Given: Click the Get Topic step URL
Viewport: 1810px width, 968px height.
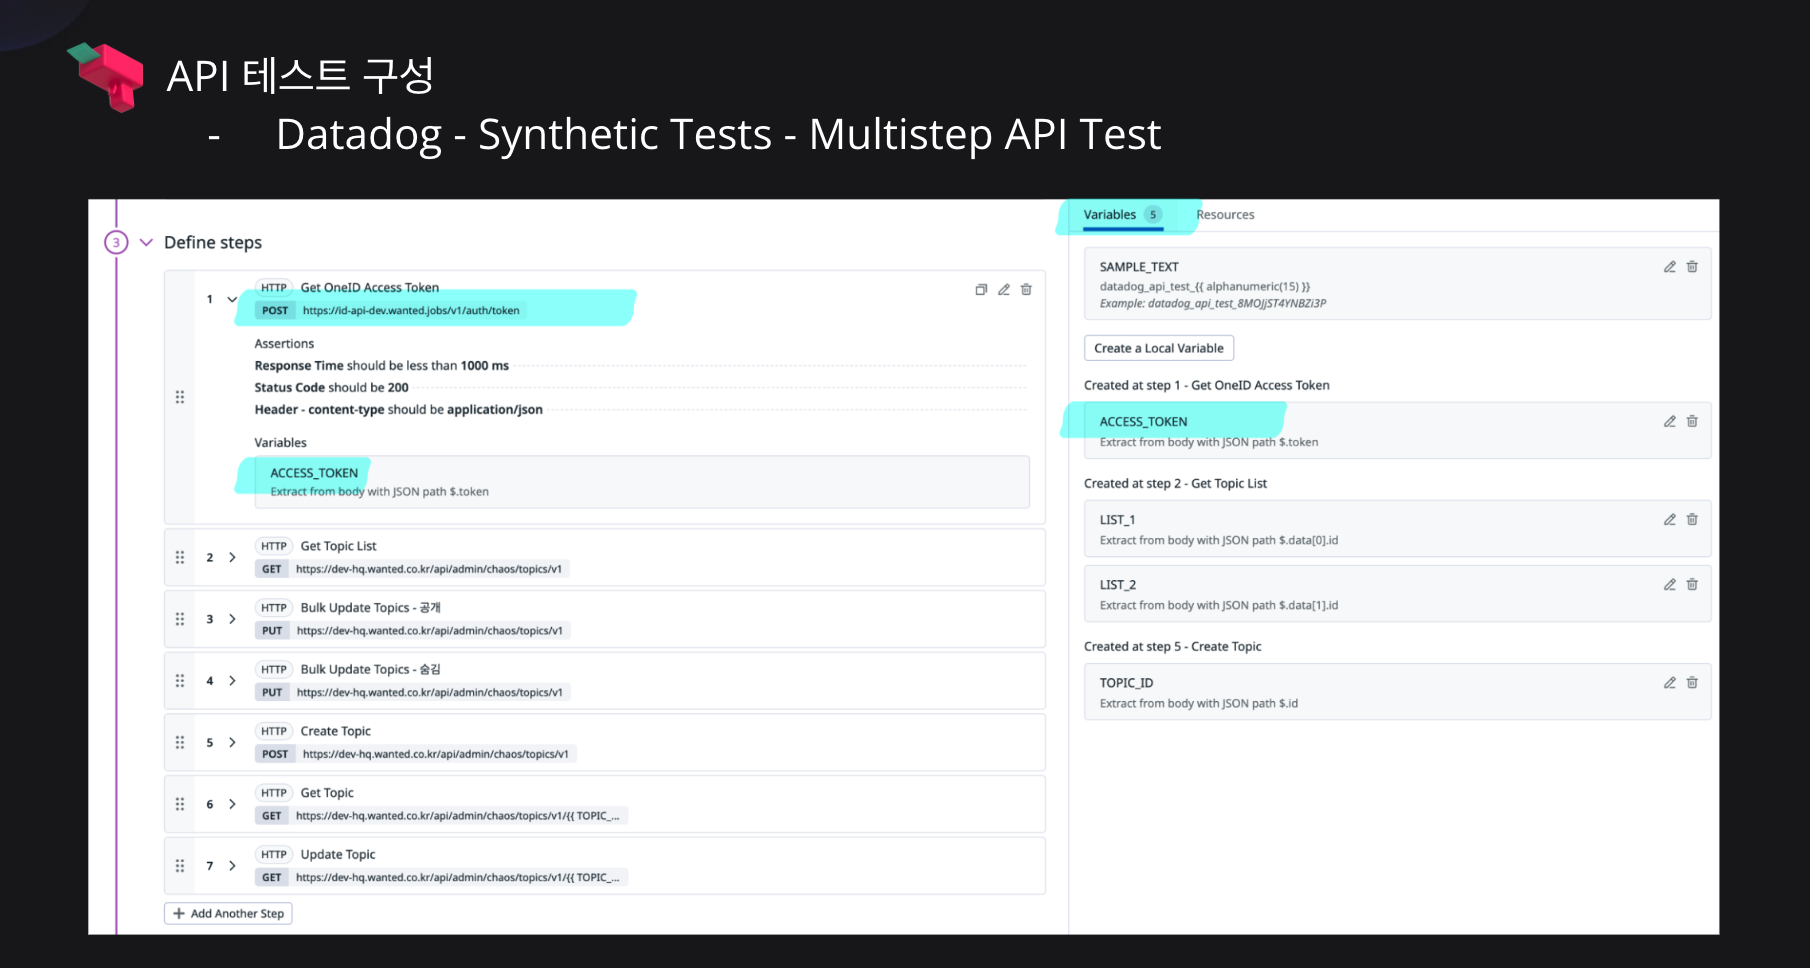Looking at the screenshot, I should (x=457, y=816).
